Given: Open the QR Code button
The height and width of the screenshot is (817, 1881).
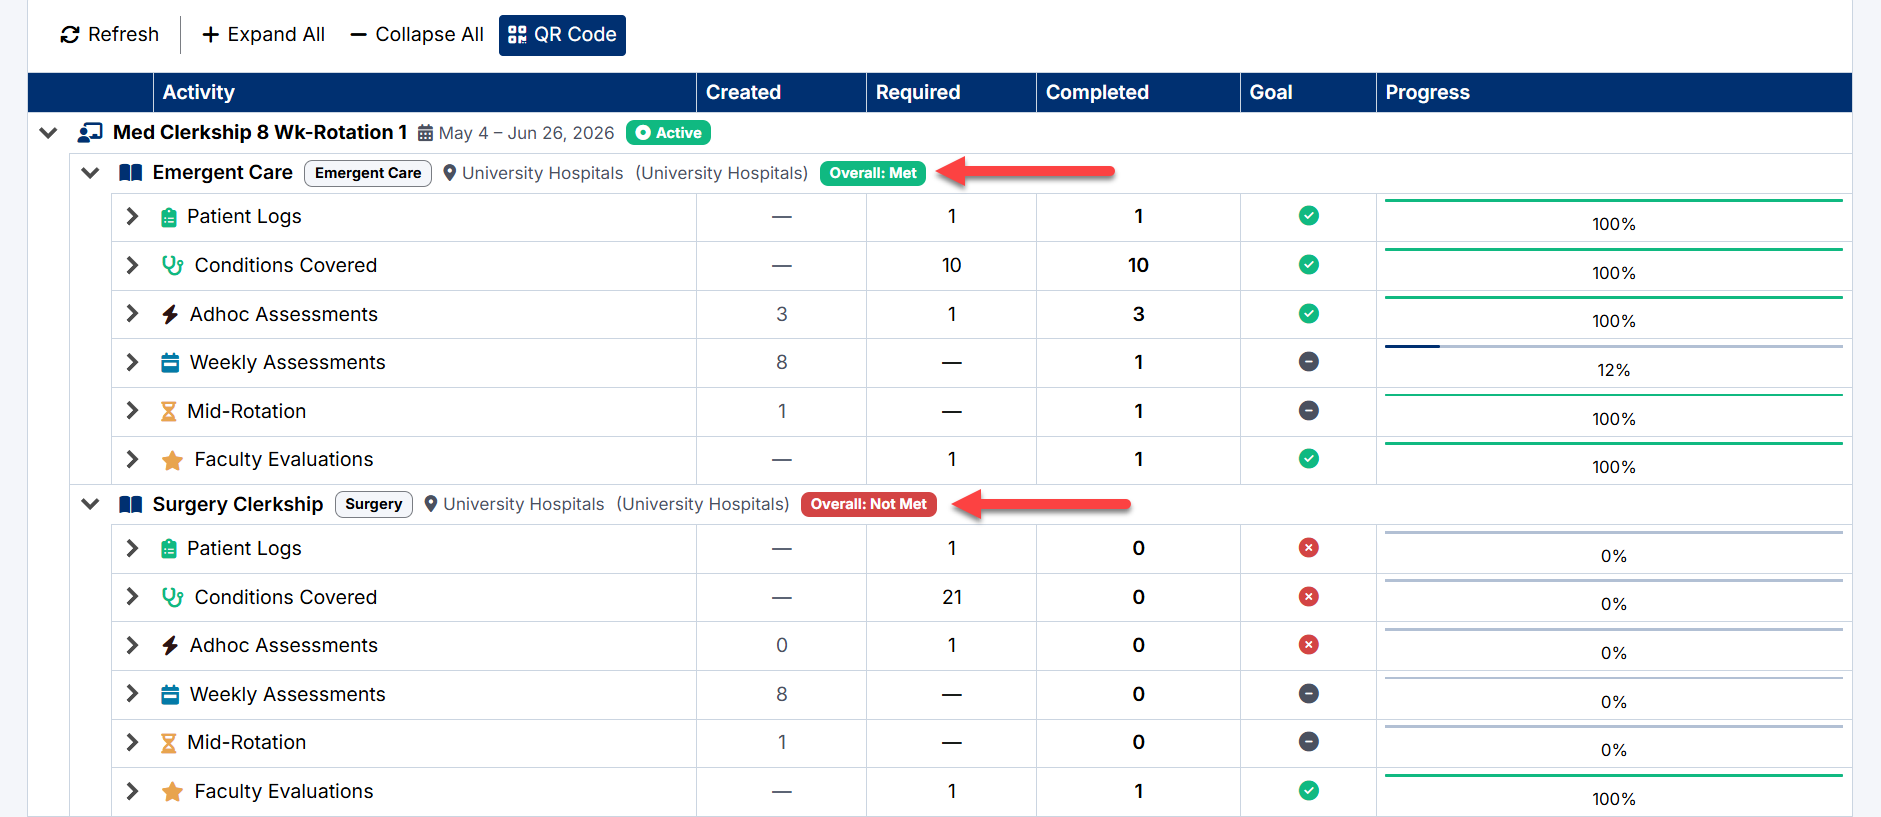Looking at the screenshot, I should coord(562,35).
